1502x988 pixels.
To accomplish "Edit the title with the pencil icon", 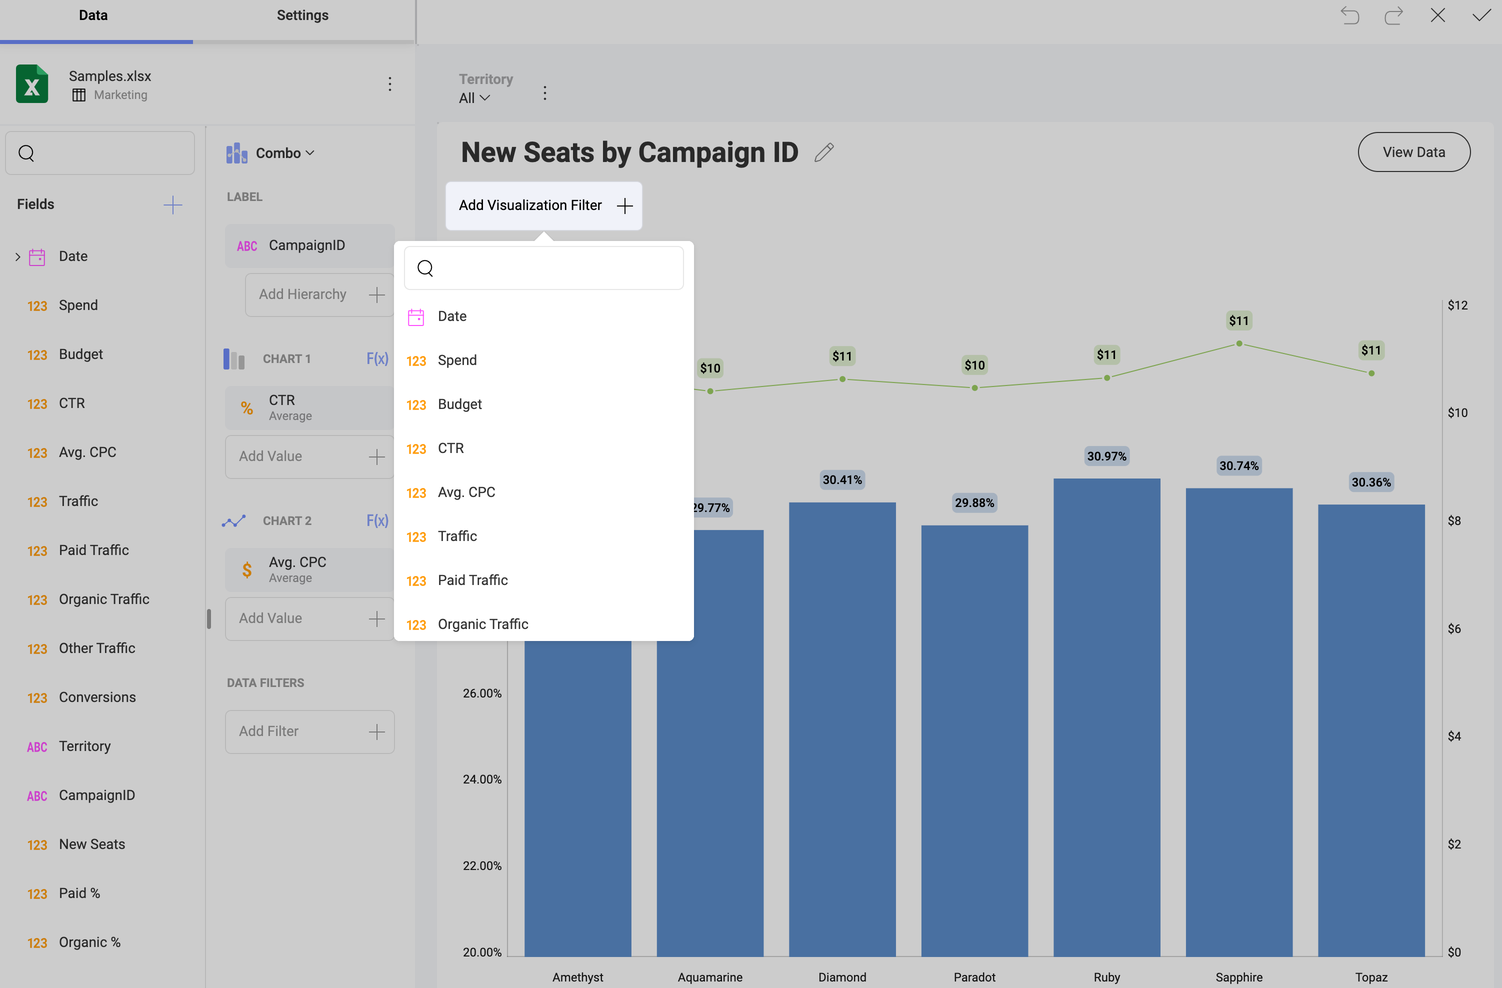I will click(x=824, y=152).
